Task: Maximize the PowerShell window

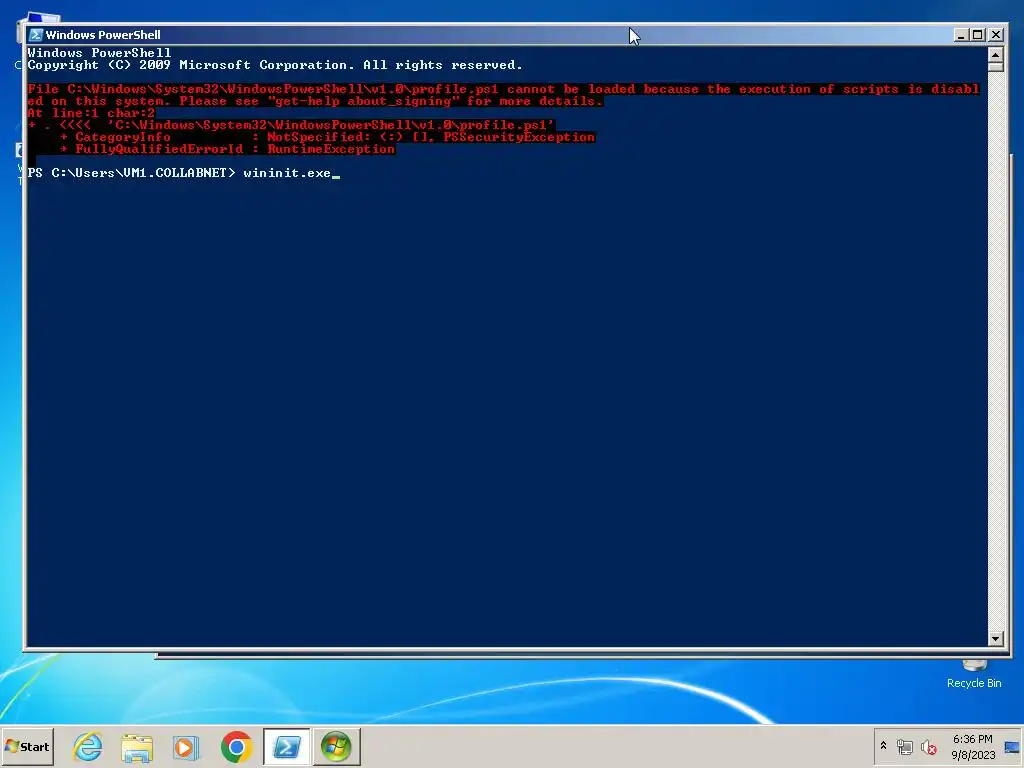Action: click(978, 35)
